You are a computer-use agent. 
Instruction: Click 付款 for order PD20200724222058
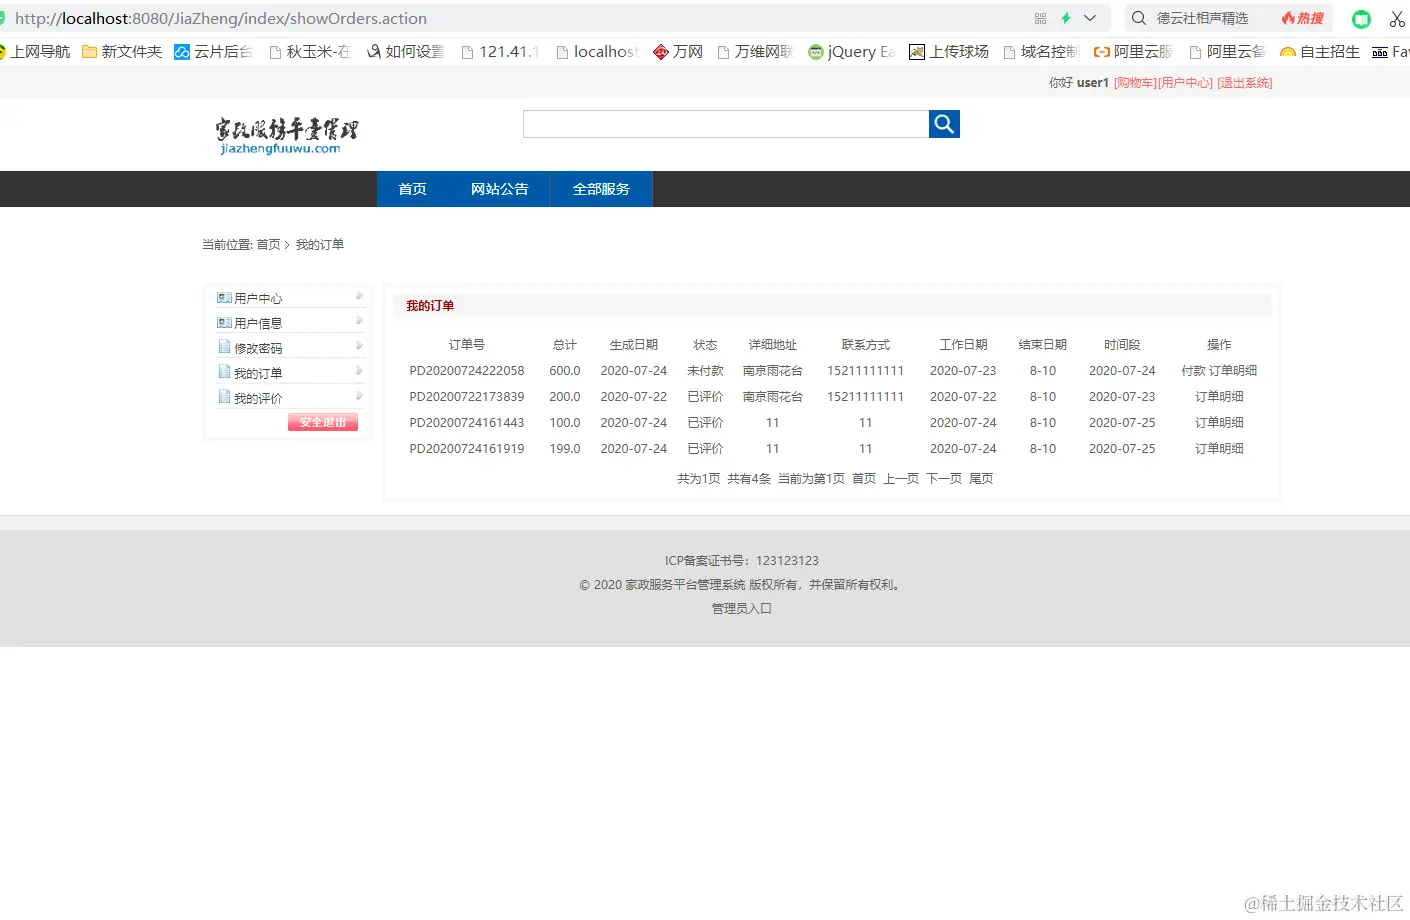pyautogui.click(x=1193, y=371)
